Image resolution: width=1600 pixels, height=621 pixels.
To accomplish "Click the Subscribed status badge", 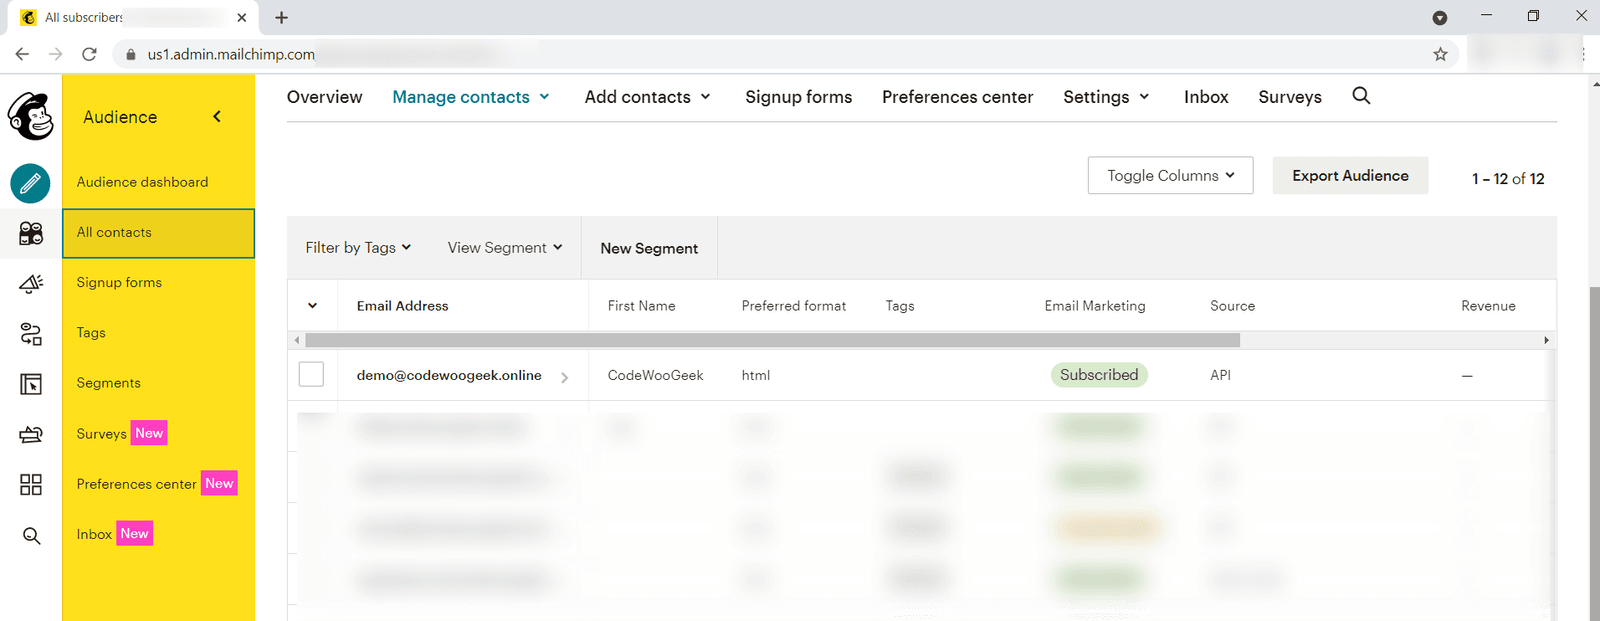I will pyautogui.click(x=1099, y=375).
